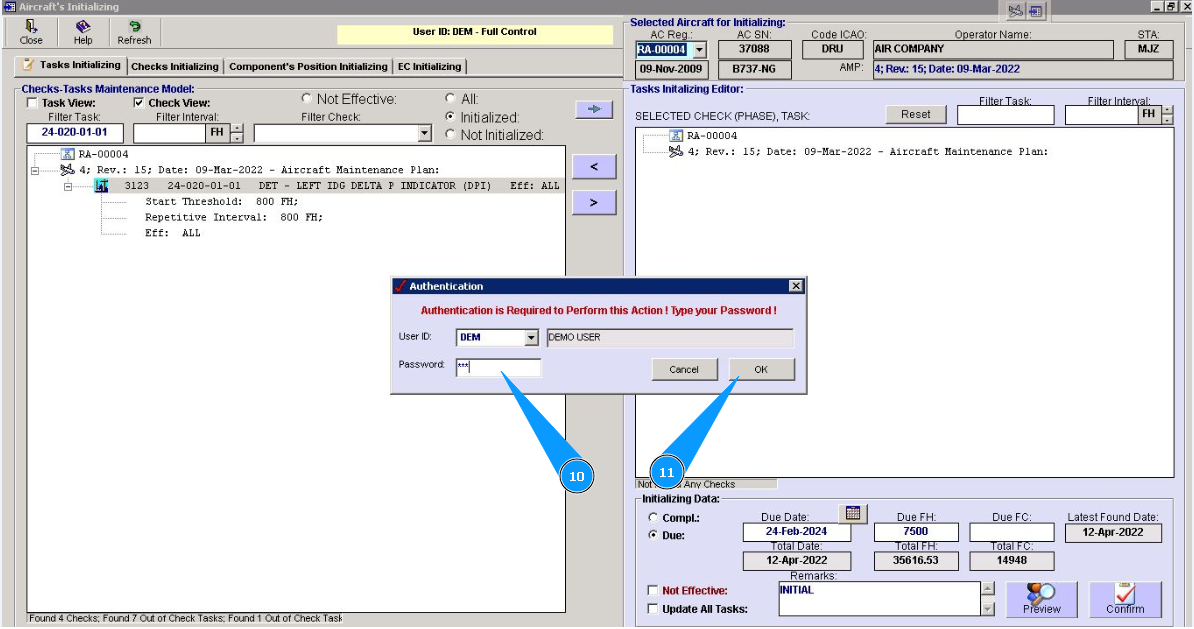Click the Total FC value 14948
This screenshot has width=1194, height=629.
(1011, 560)
